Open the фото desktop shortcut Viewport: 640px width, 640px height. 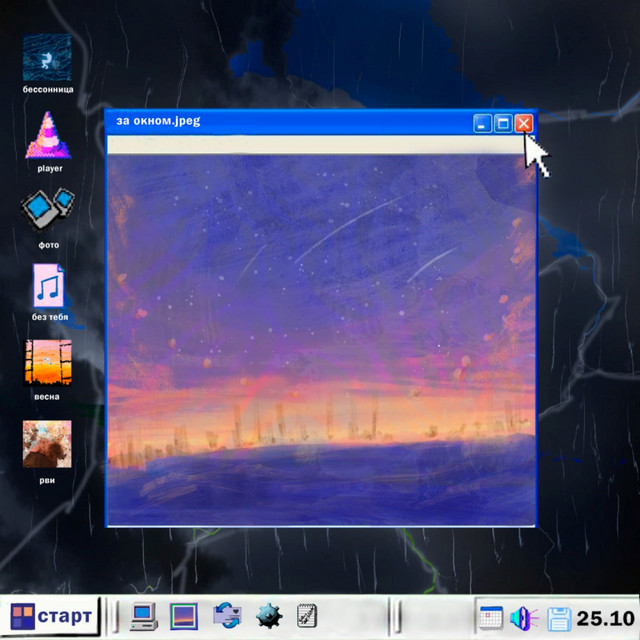47,211
